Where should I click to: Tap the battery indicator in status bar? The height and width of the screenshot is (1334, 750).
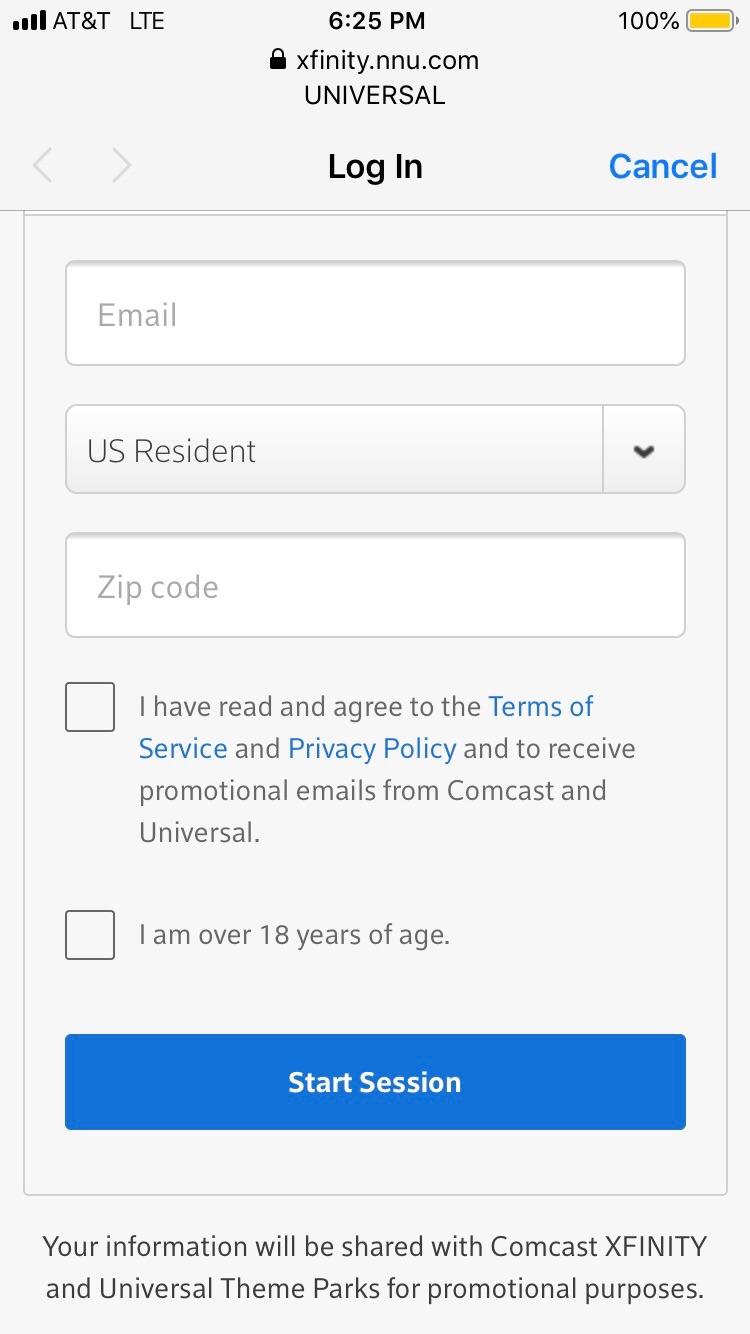[711, 20]
